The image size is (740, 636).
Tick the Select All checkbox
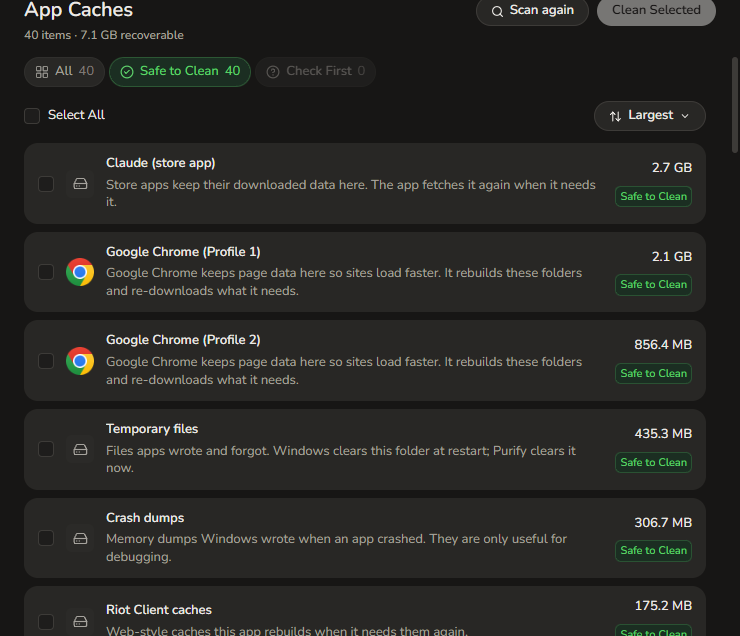click(x=32, y=116)
